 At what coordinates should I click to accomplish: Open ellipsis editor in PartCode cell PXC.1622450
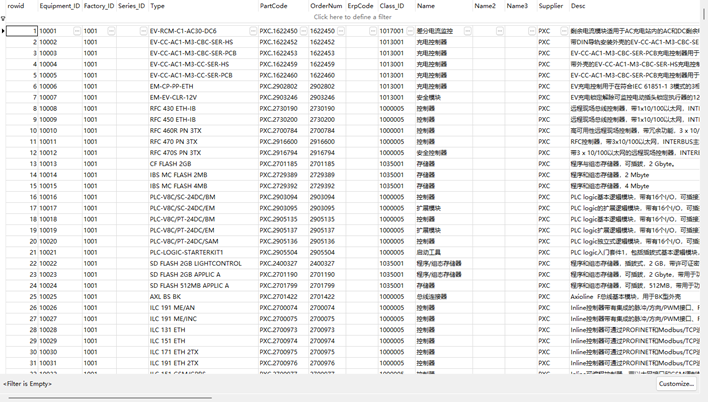[x=303, y=31]
